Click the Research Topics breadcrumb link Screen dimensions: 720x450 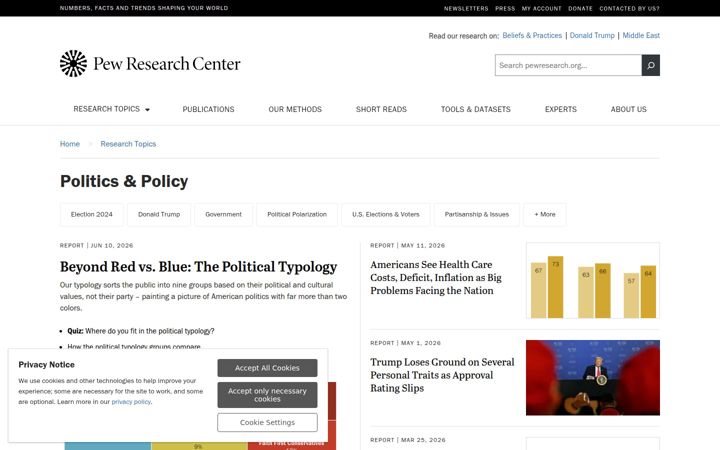[128, 144]
